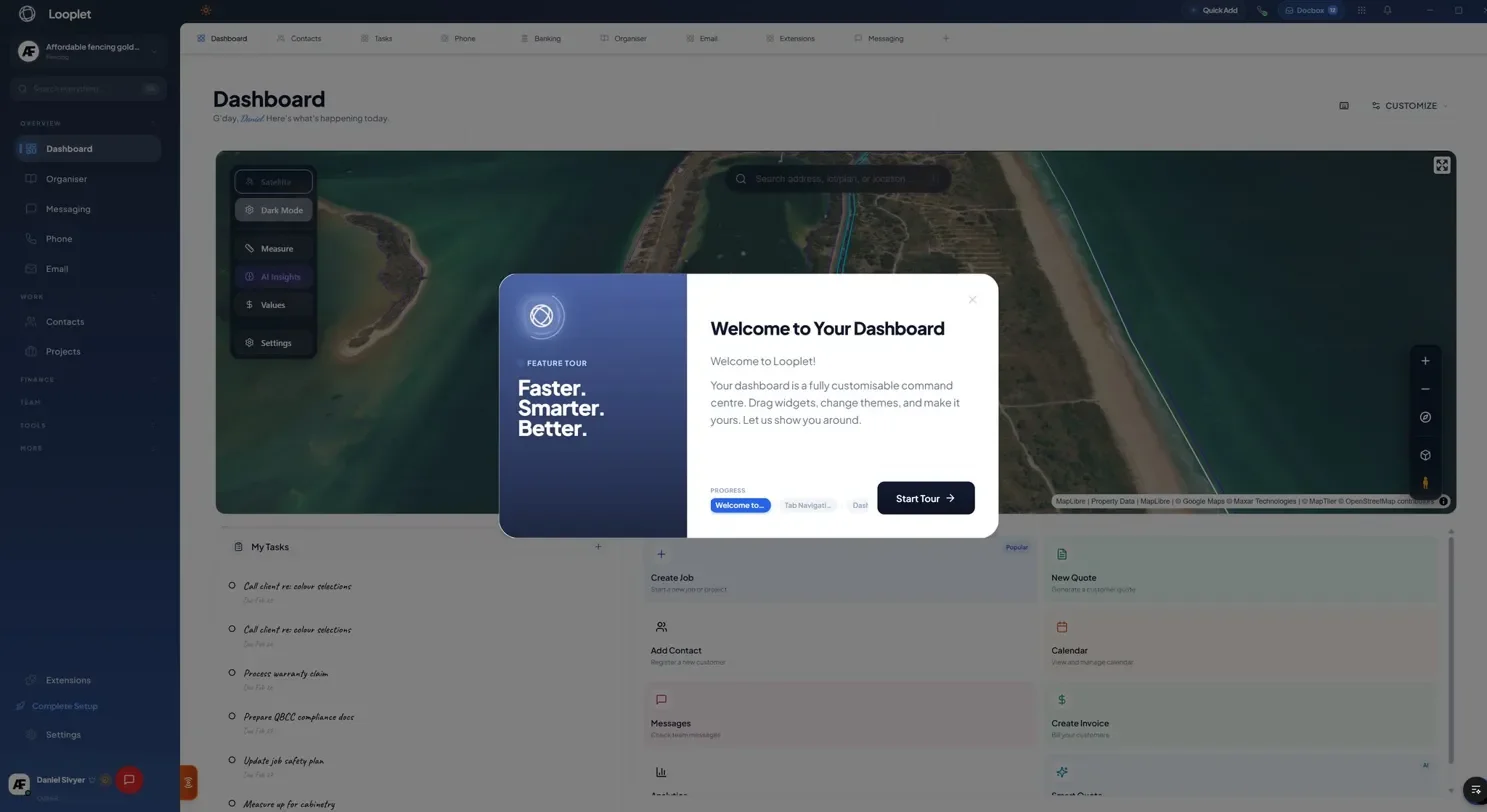Open map Settings in the map panel
Image resolution: width=1487 pixels, height=812 pixels.
click(x=274, y=343)
